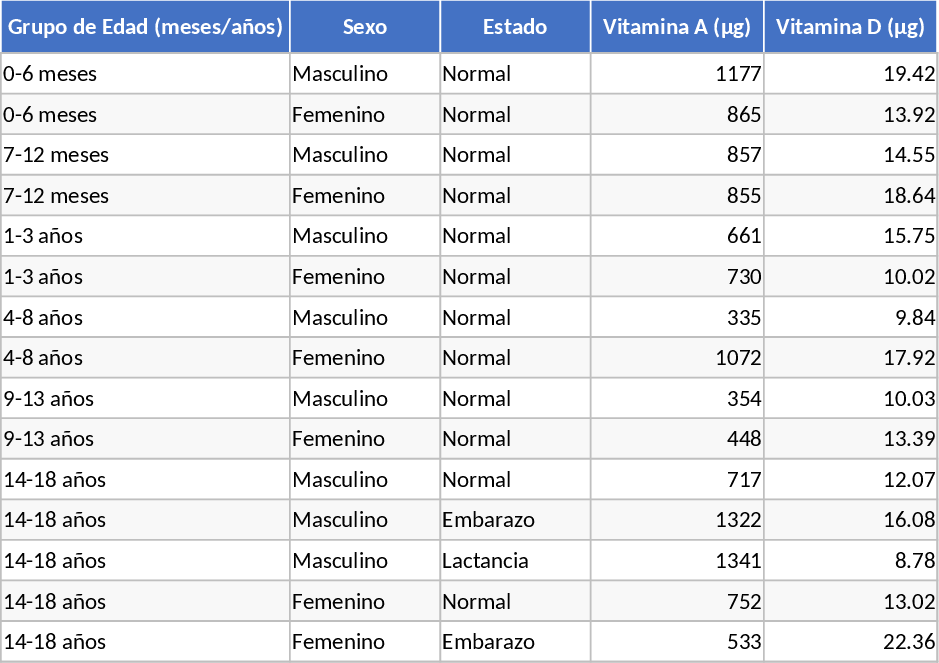
Task: Select the Vitamina A value 335 cell
Action: pos(677,318)
